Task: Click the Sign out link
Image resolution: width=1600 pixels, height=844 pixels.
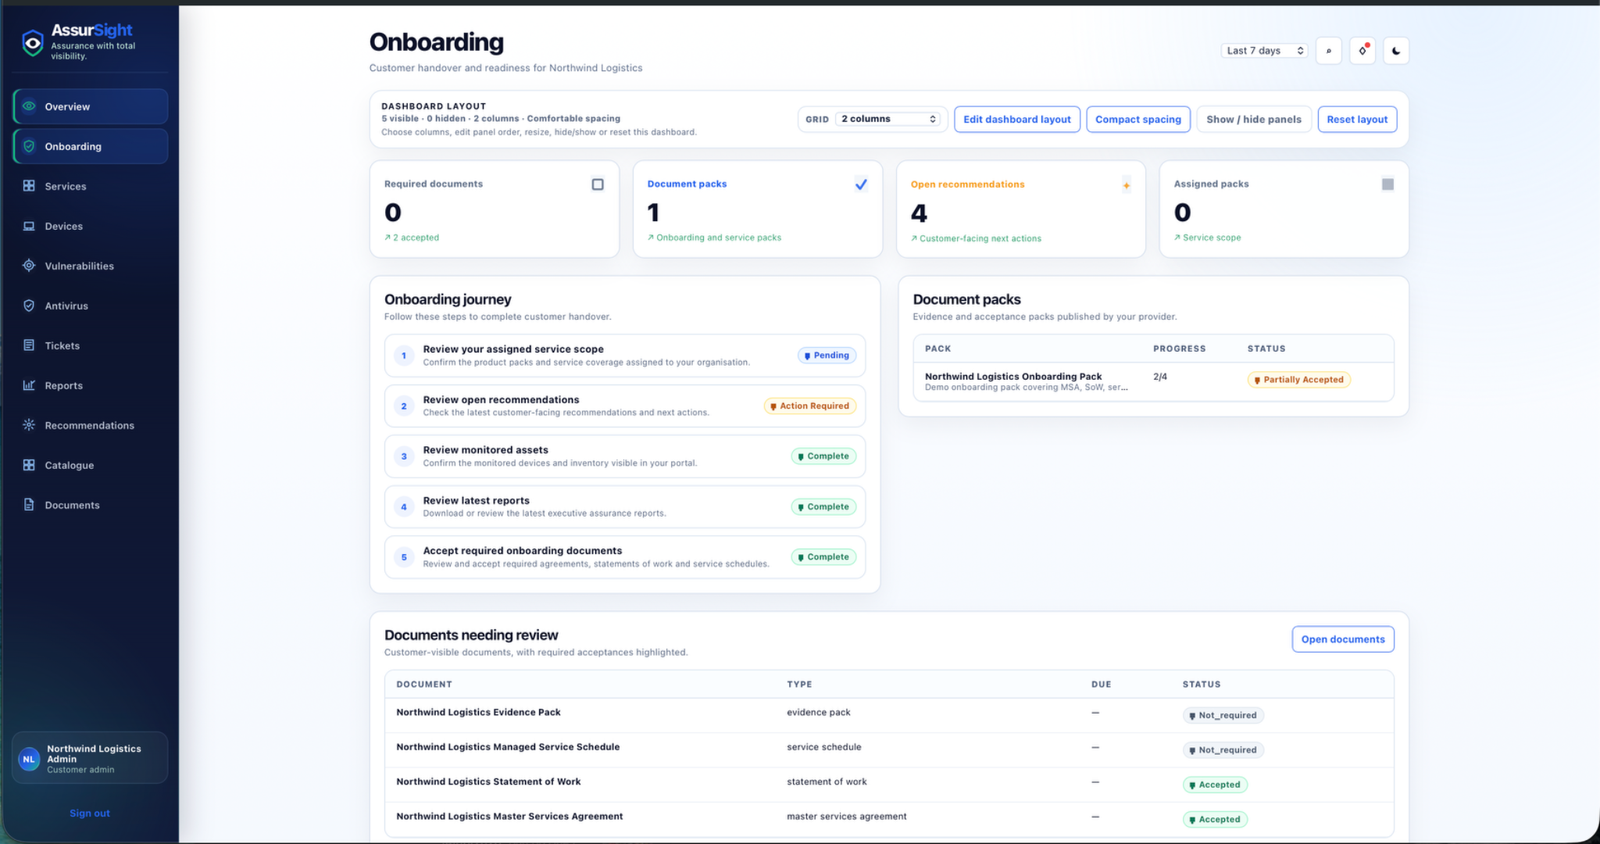Action: (90, 813)
